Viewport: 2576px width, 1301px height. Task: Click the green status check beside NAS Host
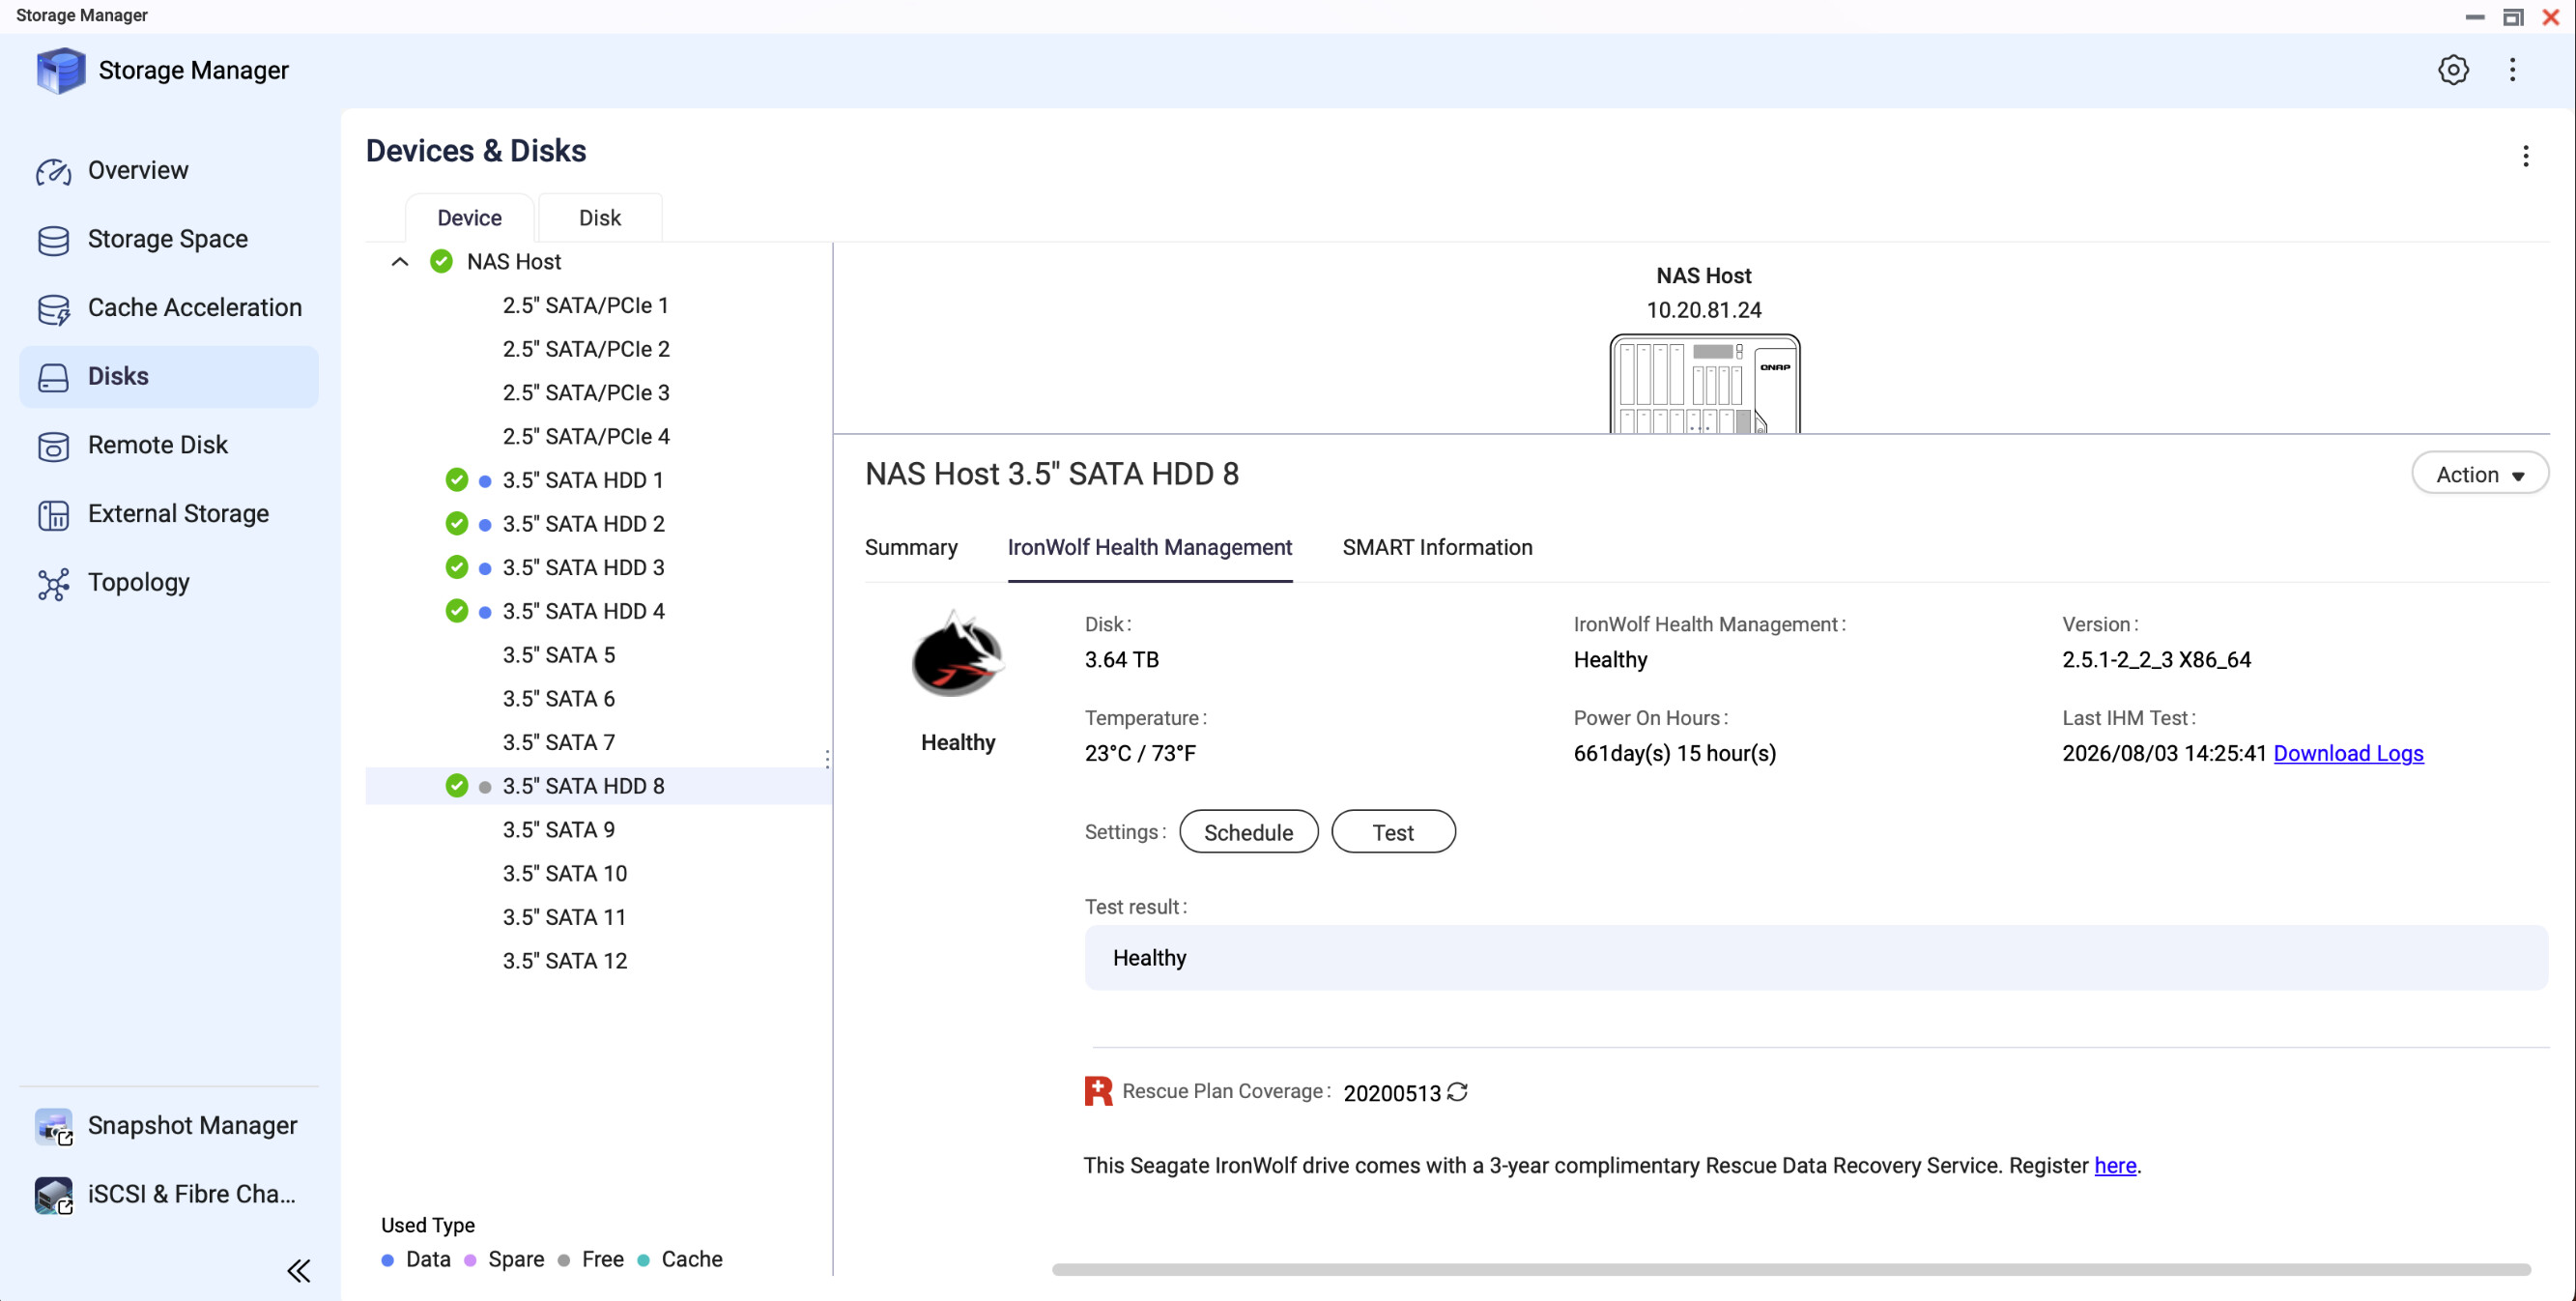pyautogui.click(x=441, y=262)
